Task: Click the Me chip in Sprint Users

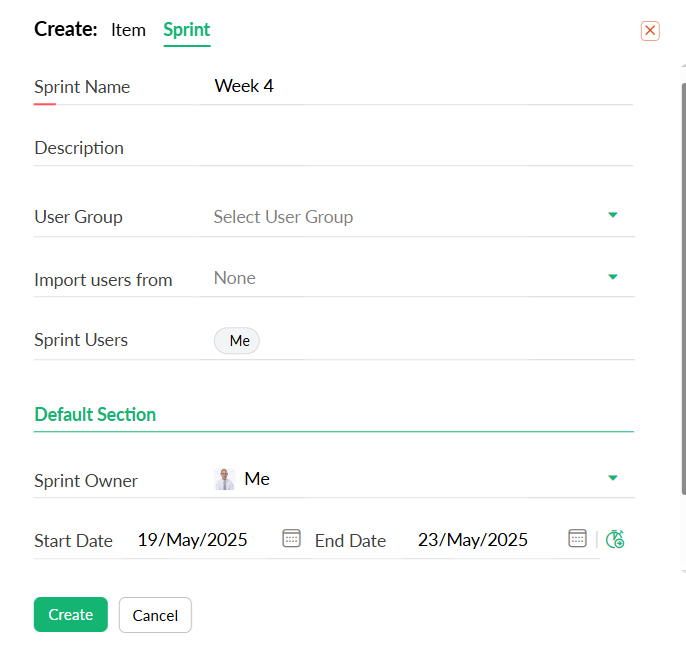Action: [x=238, y=341]
